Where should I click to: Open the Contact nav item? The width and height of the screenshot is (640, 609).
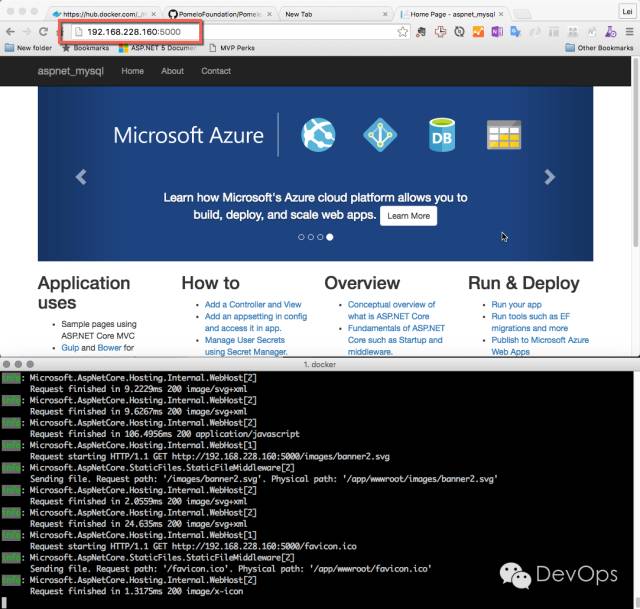(216, 71)
